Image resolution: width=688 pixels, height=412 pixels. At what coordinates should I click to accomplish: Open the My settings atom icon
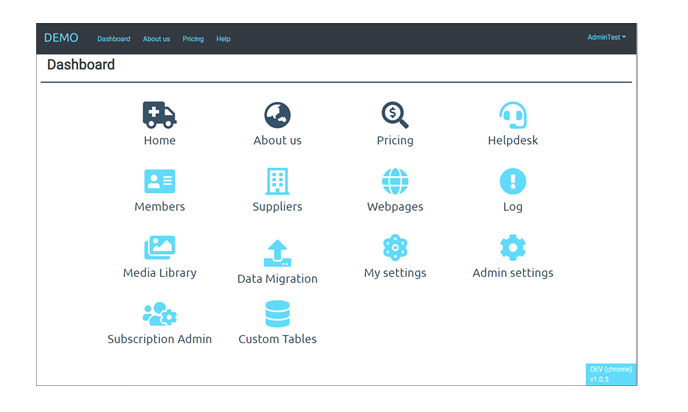(x=395, y=247)
